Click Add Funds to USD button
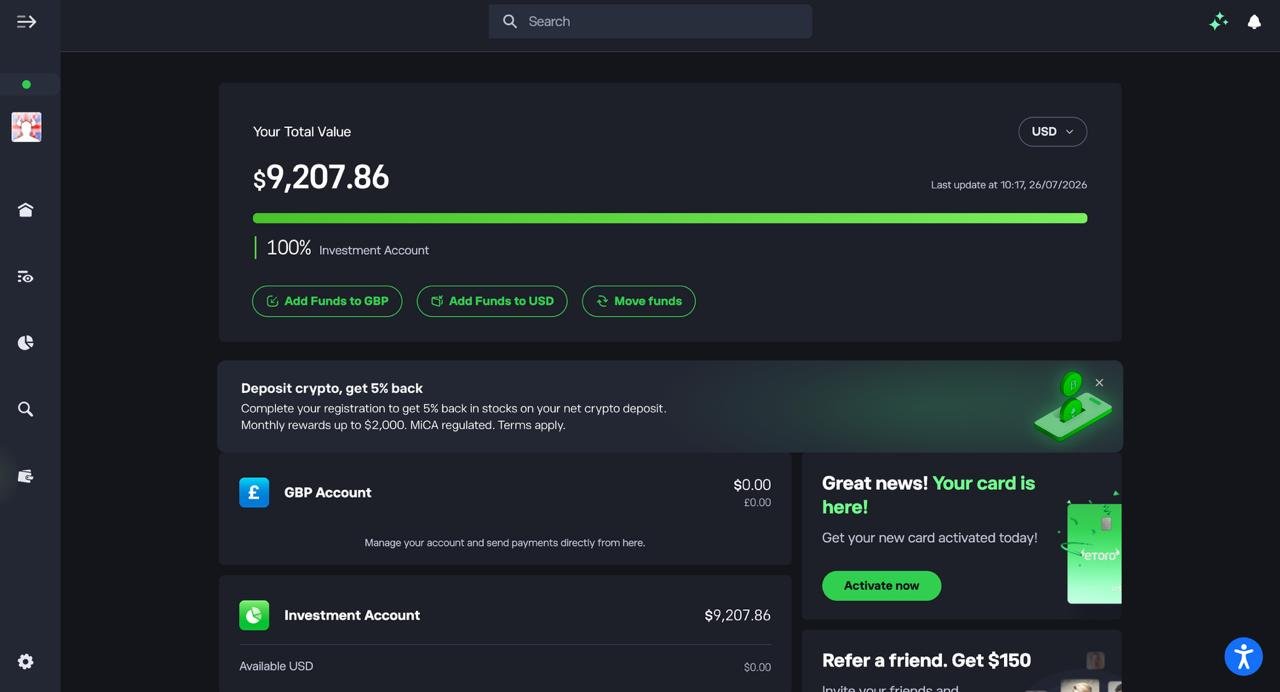1280x692 pixels. 492,301
